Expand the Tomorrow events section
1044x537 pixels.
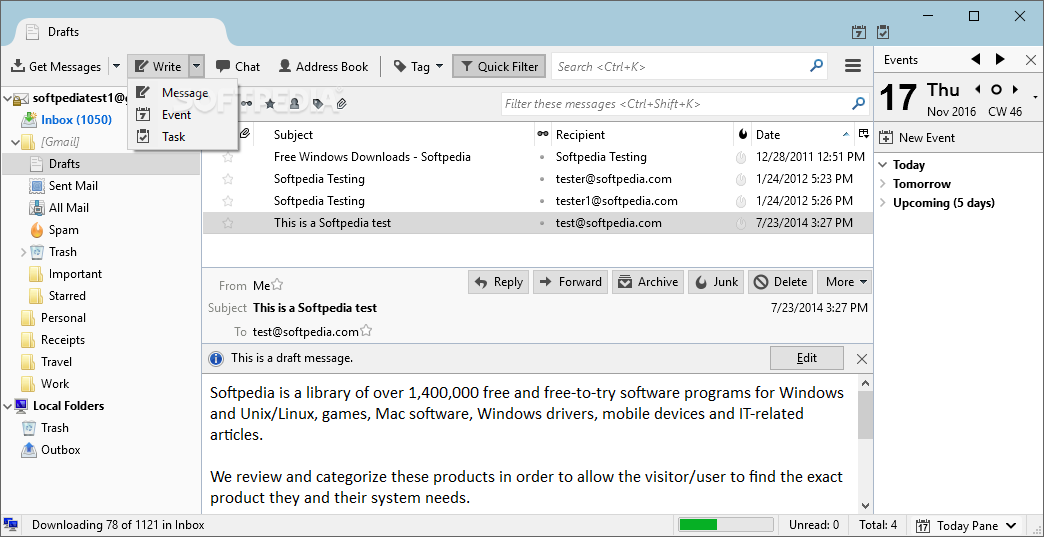click(883, 184)
